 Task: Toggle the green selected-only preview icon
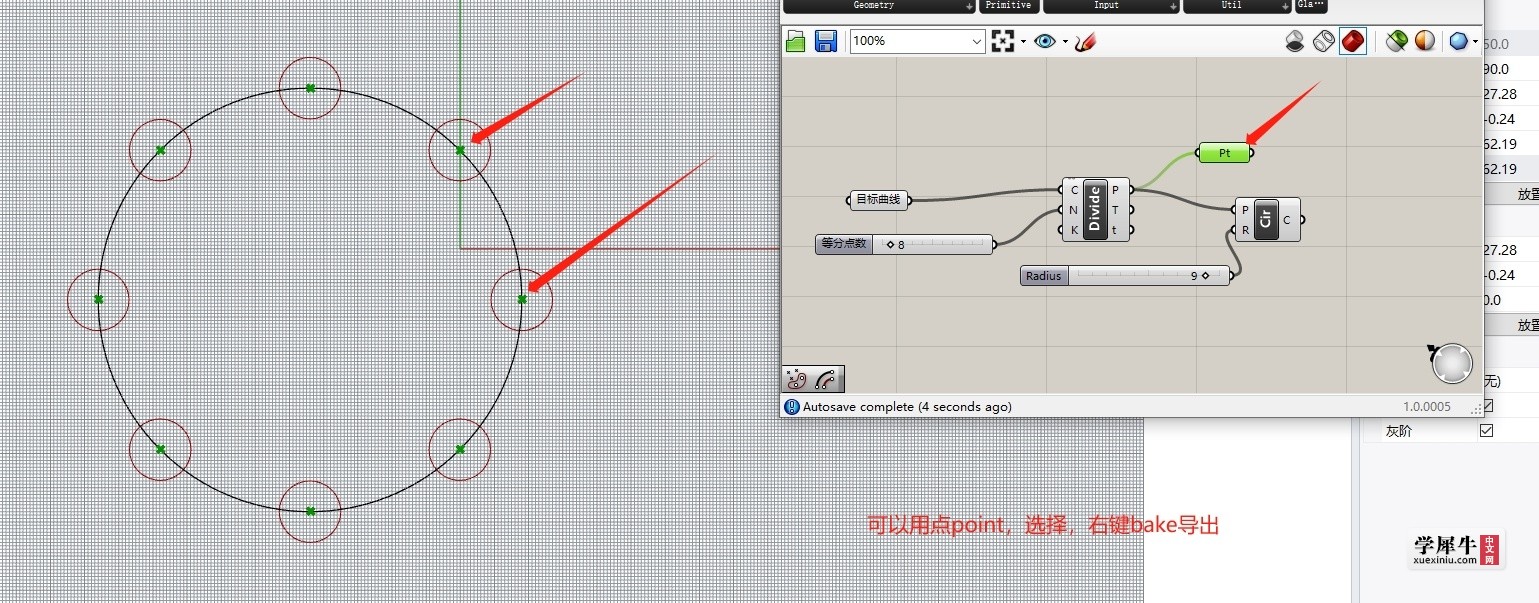point(1397,41)
